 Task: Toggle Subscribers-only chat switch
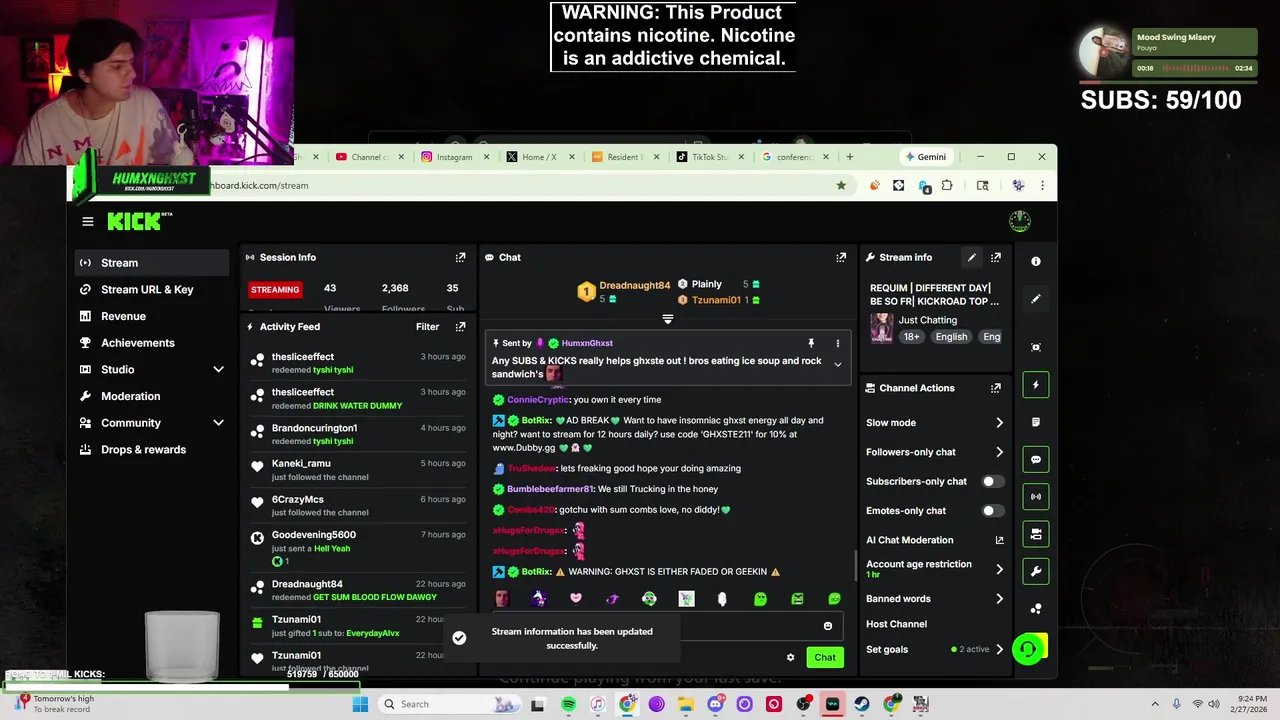coord(993,481)
